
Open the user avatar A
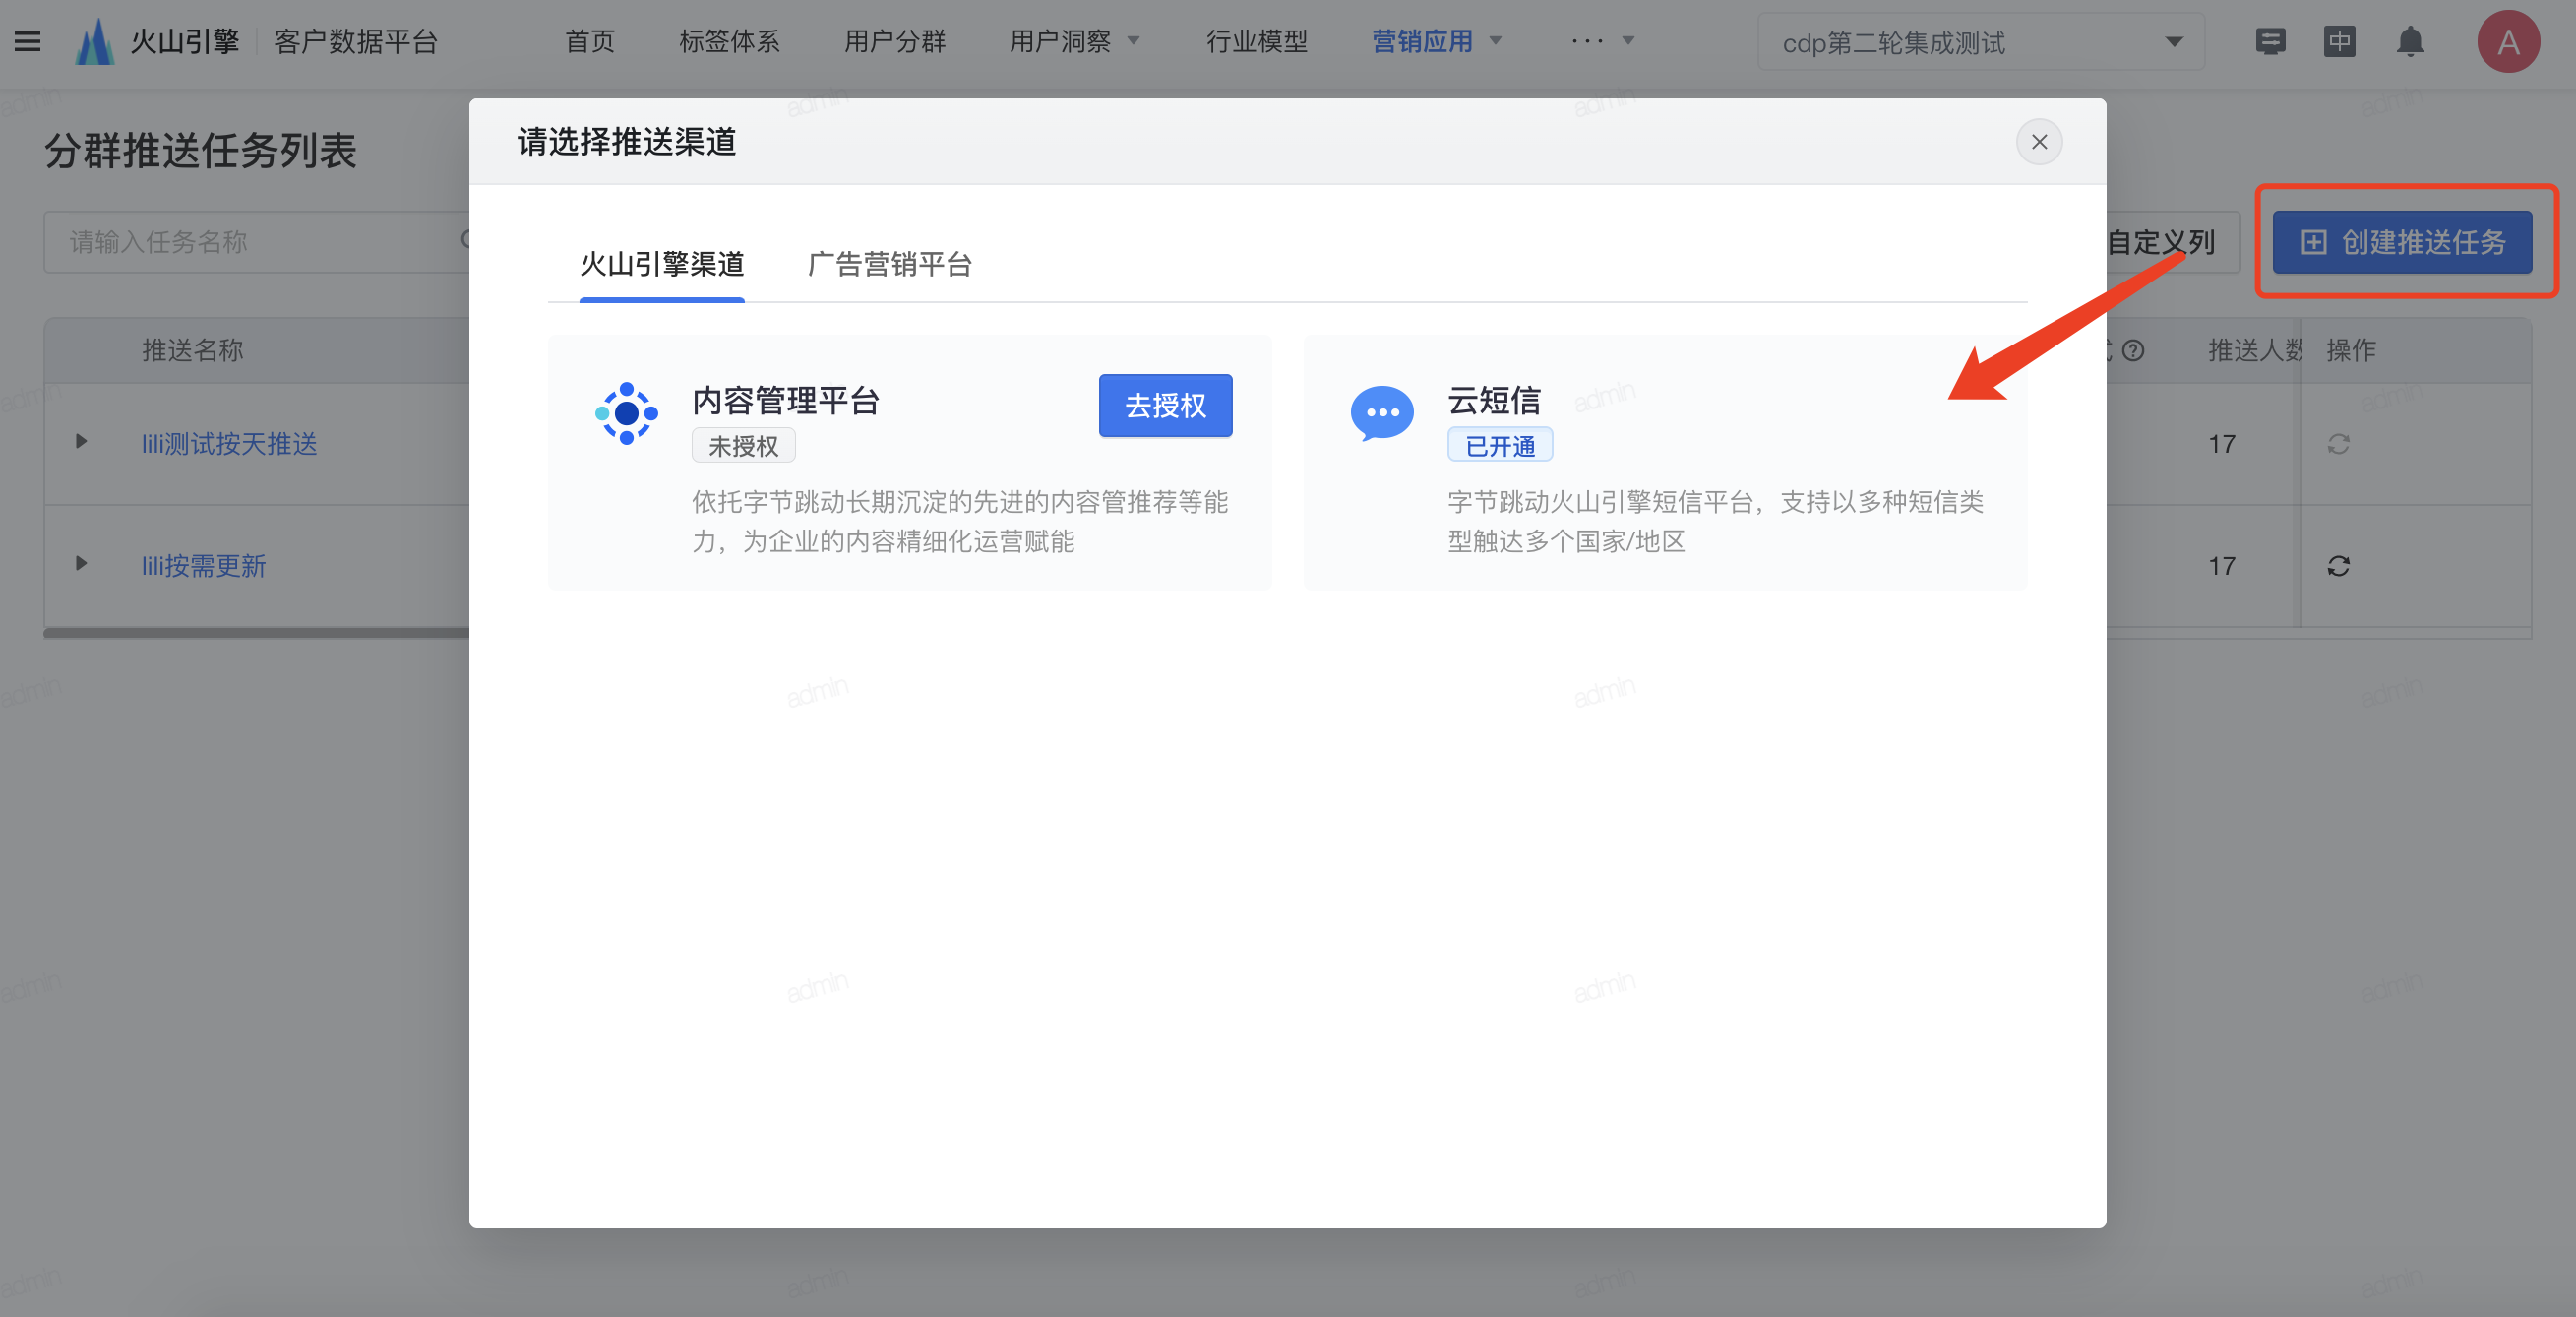pyautogui.click(x=2507, y=42)
